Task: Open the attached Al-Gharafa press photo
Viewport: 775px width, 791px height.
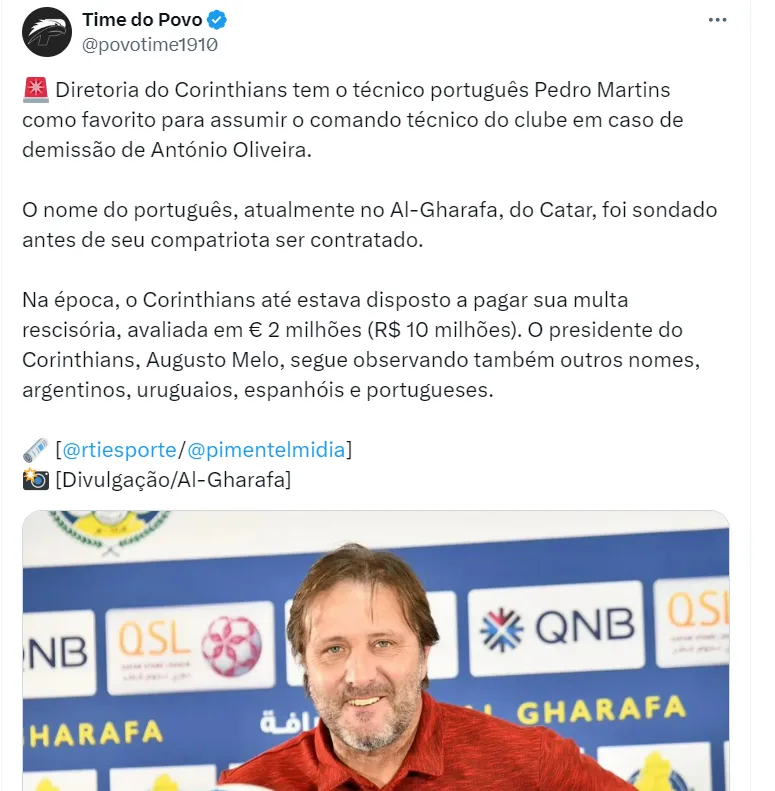Action: point(376,651)
